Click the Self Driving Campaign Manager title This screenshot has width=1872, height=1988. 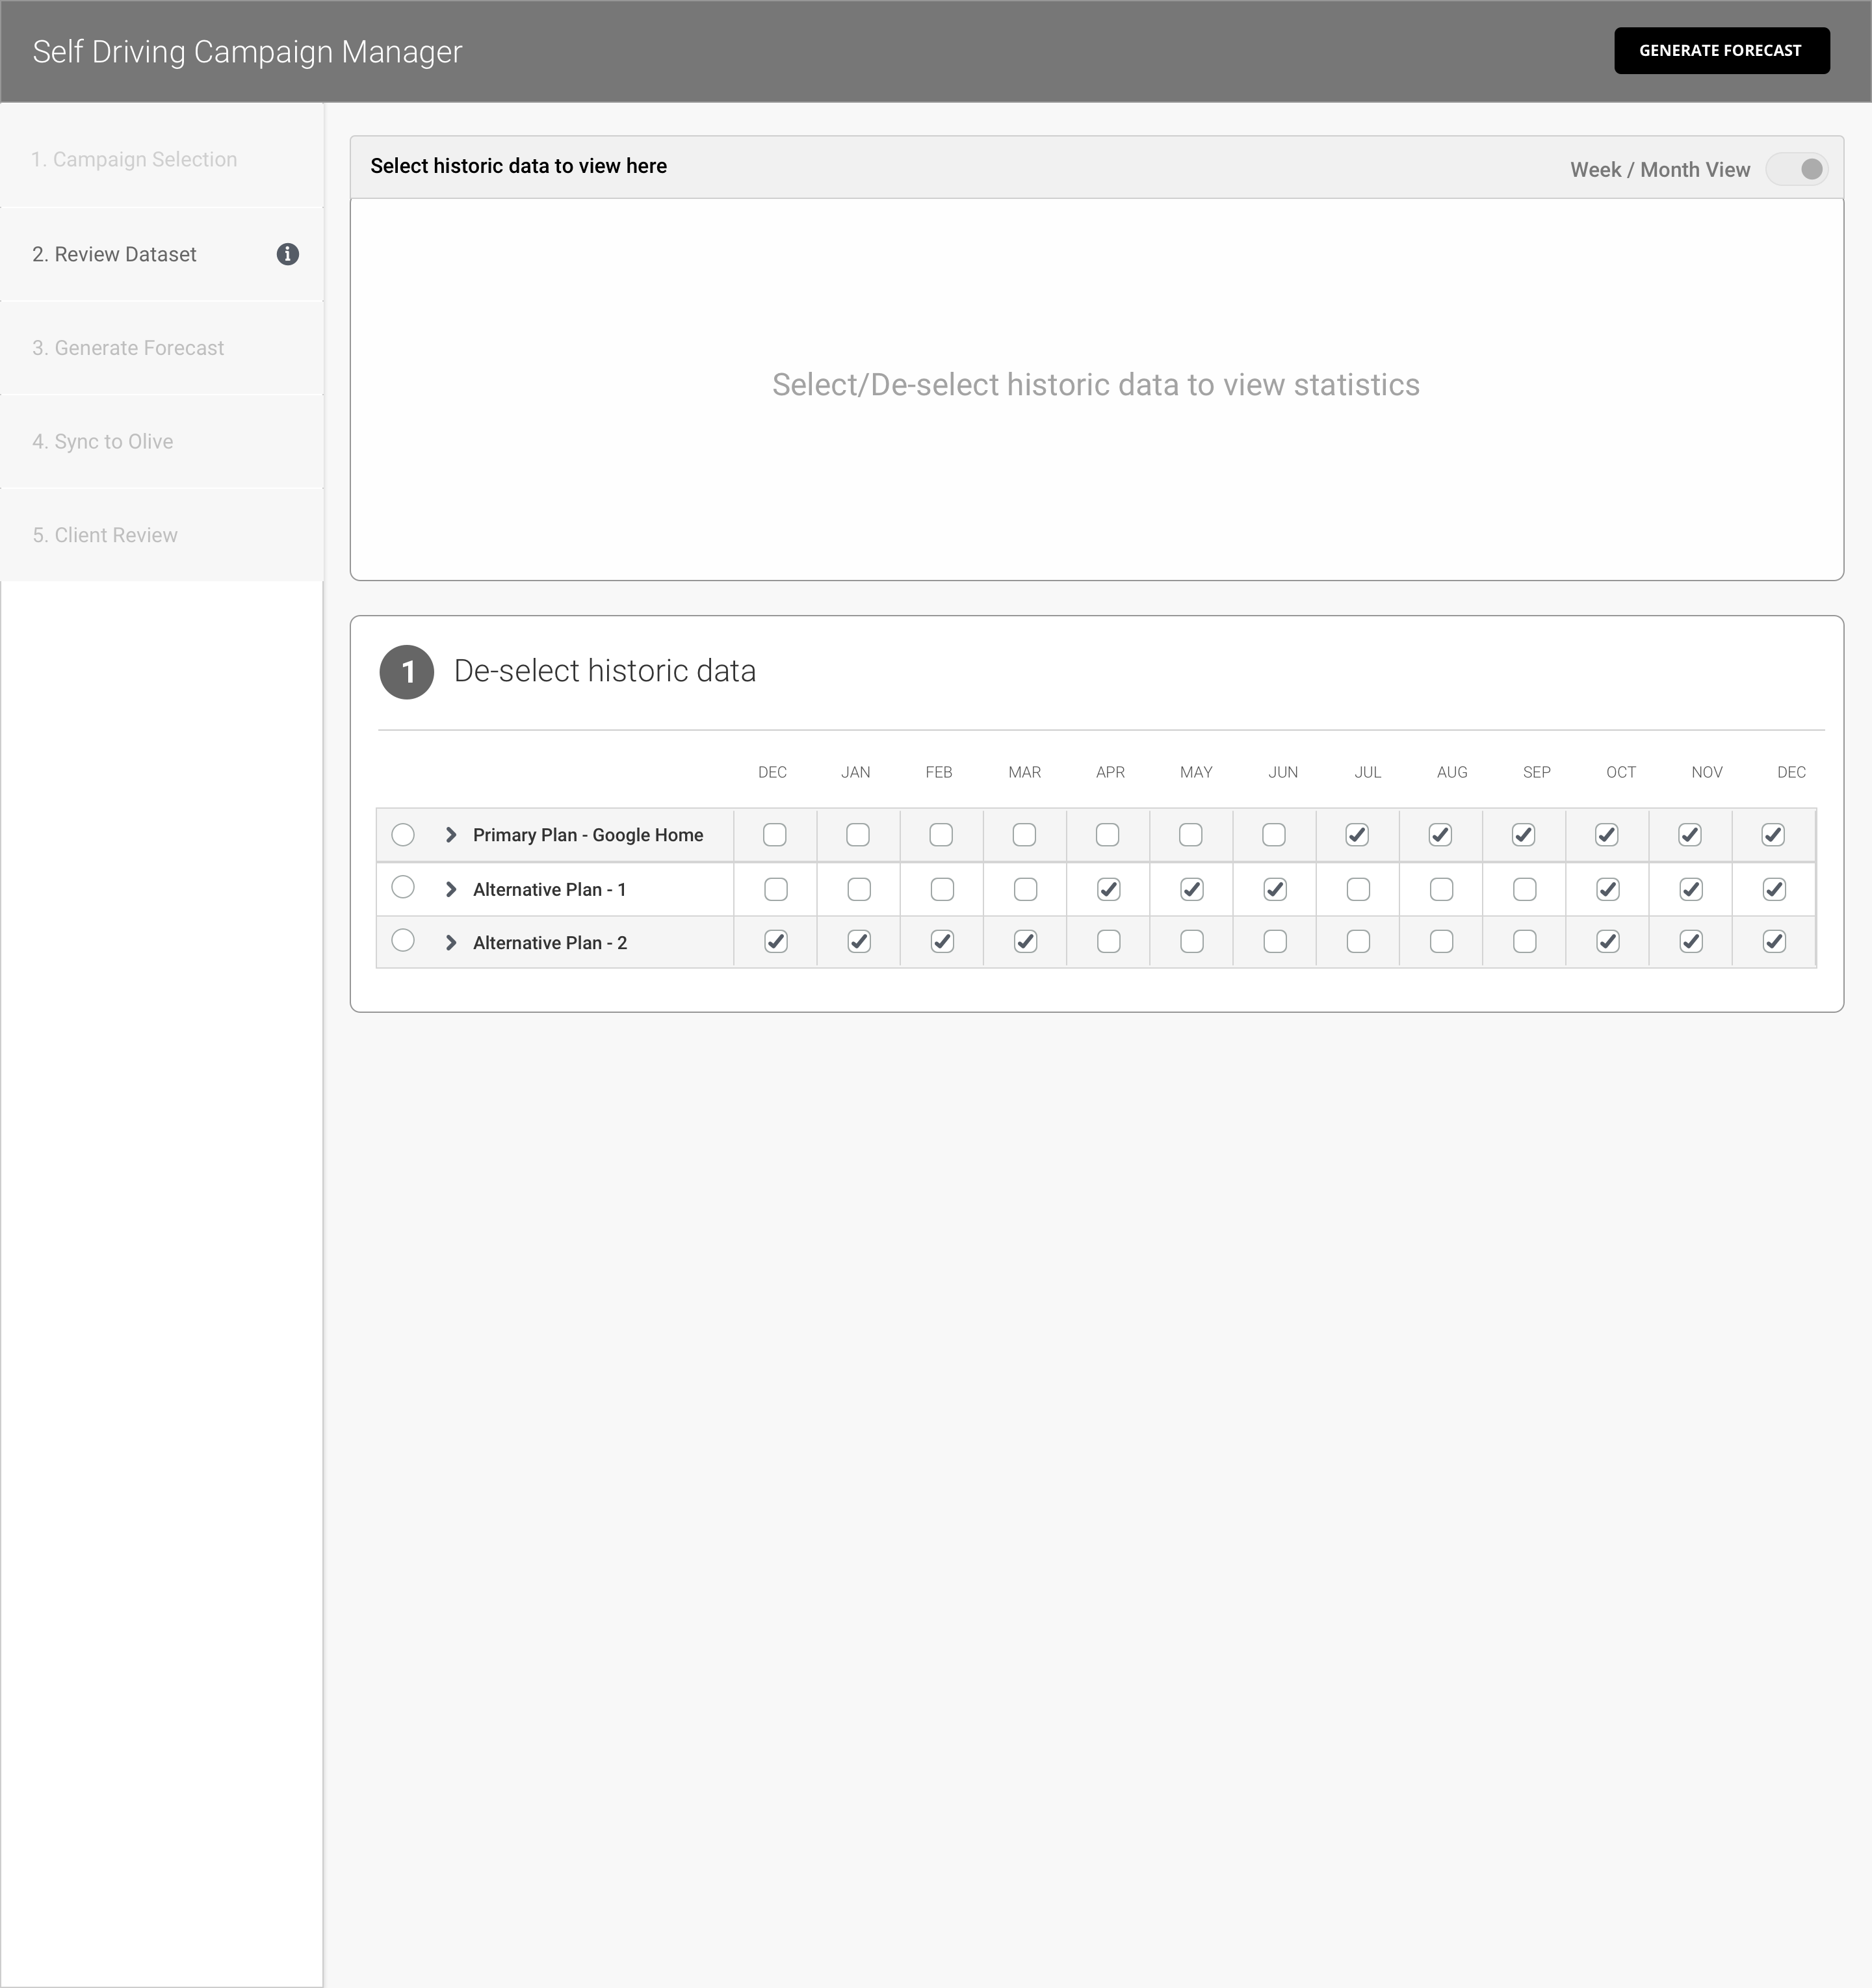[x=247, y=52]
